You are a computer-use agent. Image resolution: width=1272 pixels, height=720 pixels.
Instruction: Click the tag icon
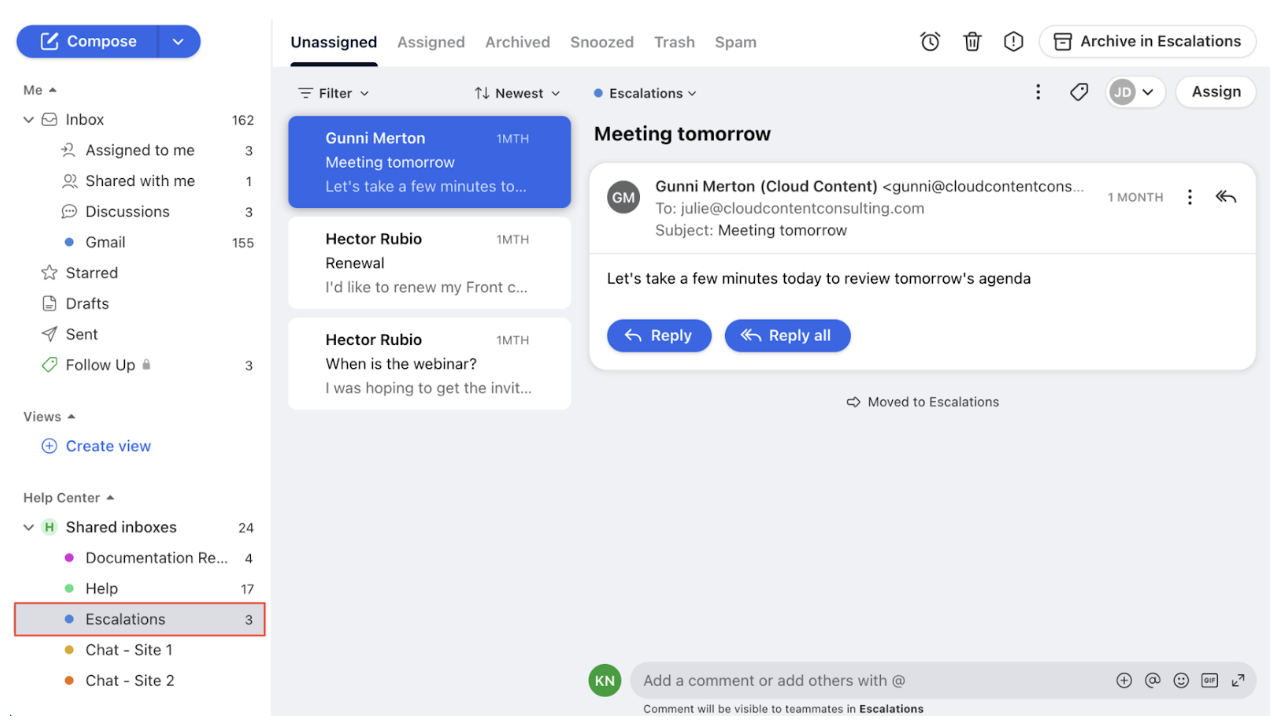pos(1078,92)
